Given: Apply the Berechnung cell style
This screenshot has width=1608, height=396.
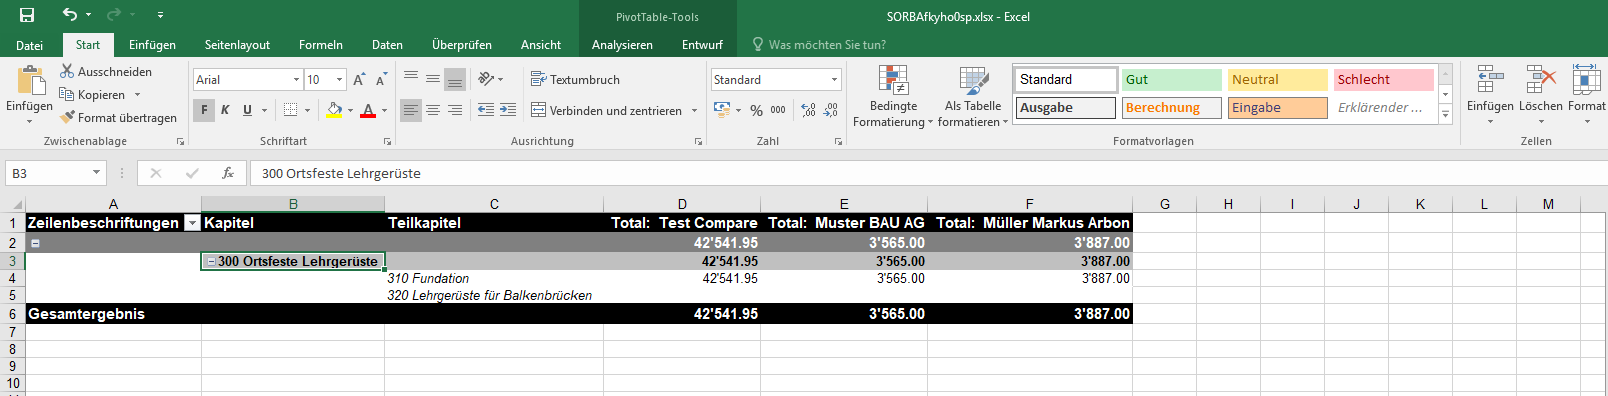Looking at the screenshot, I should point(1172,108).
